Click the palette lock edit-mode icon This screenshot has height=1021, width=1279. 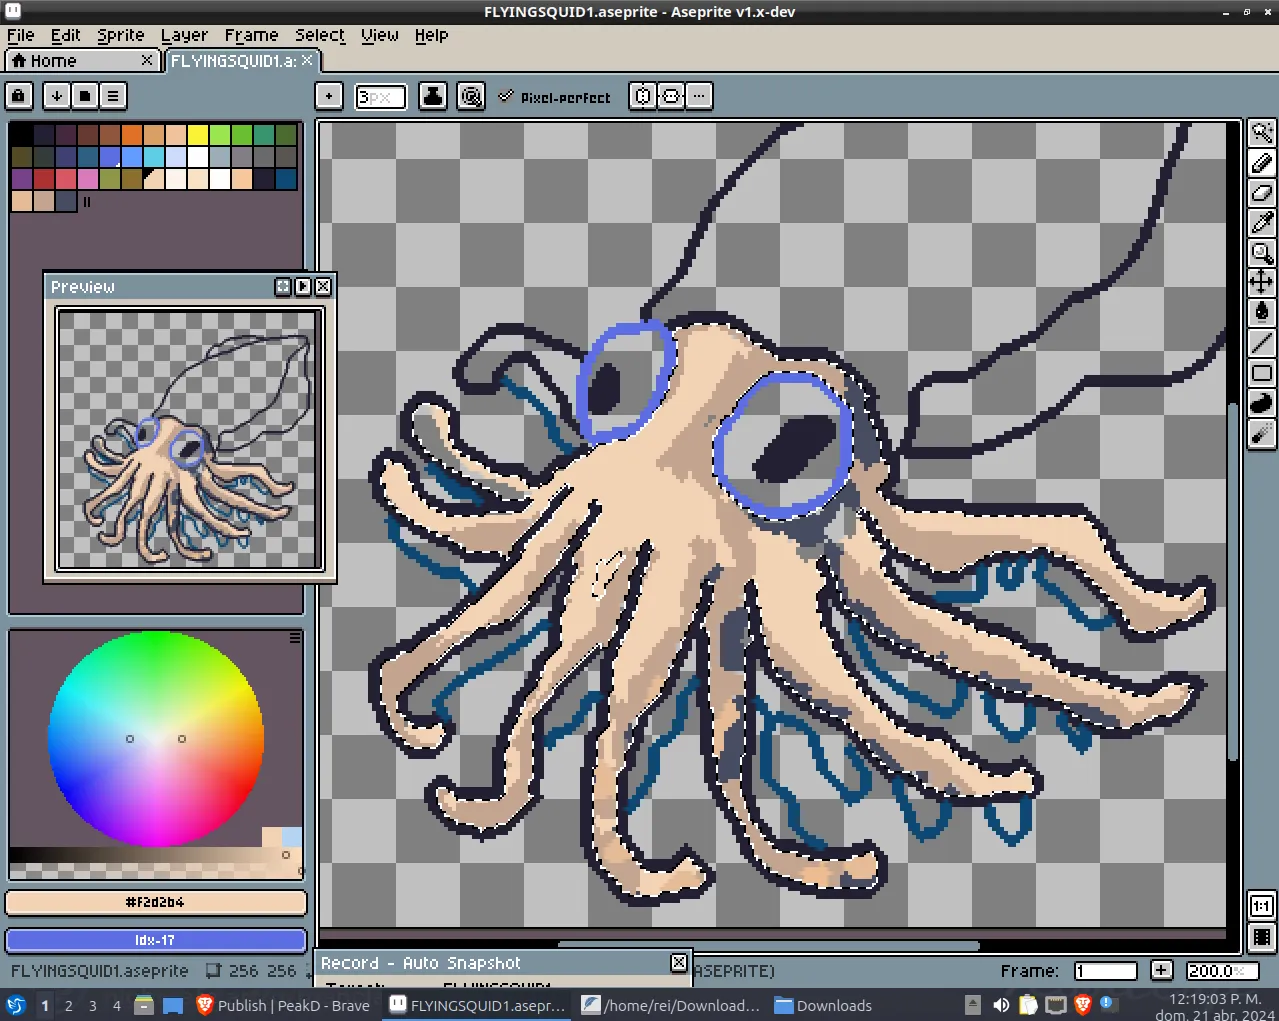click(x=19, y=96)
